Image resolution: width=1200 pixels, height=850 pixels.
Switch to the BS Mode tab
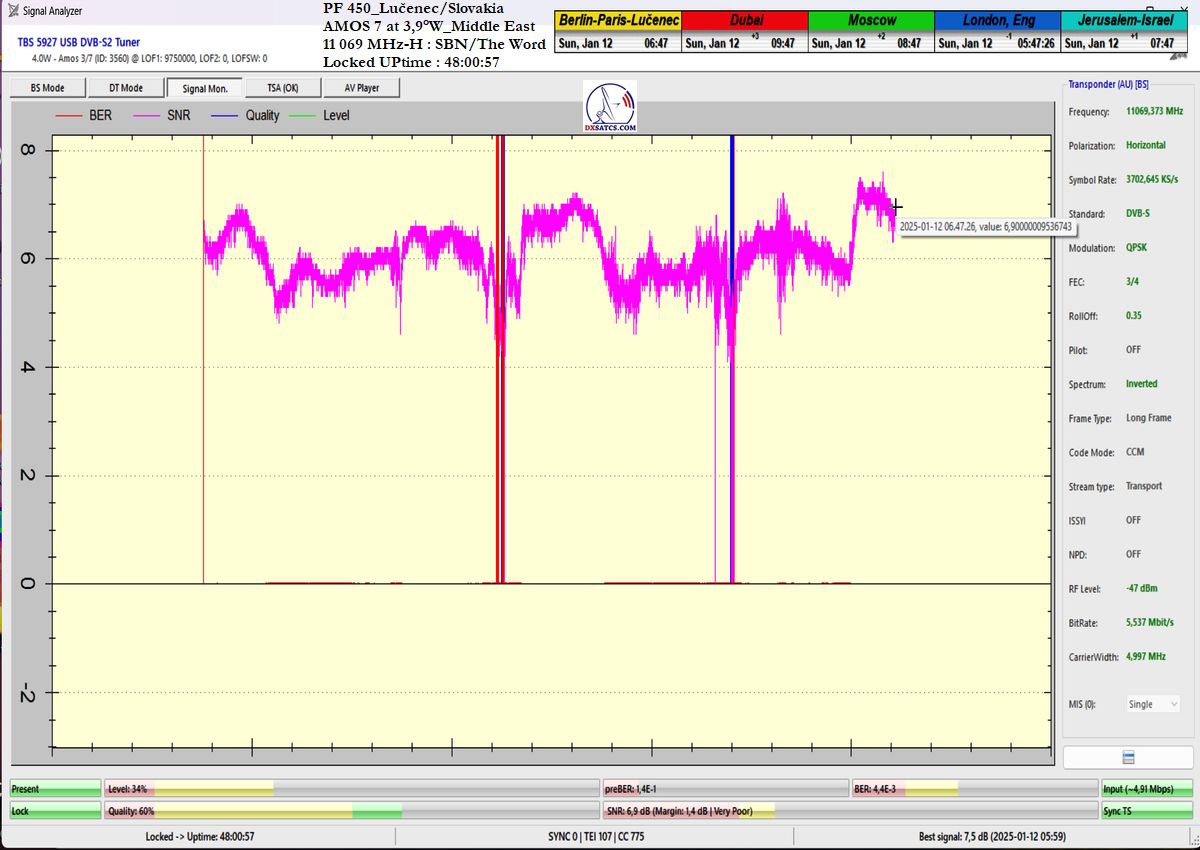(x=47, y=88)
